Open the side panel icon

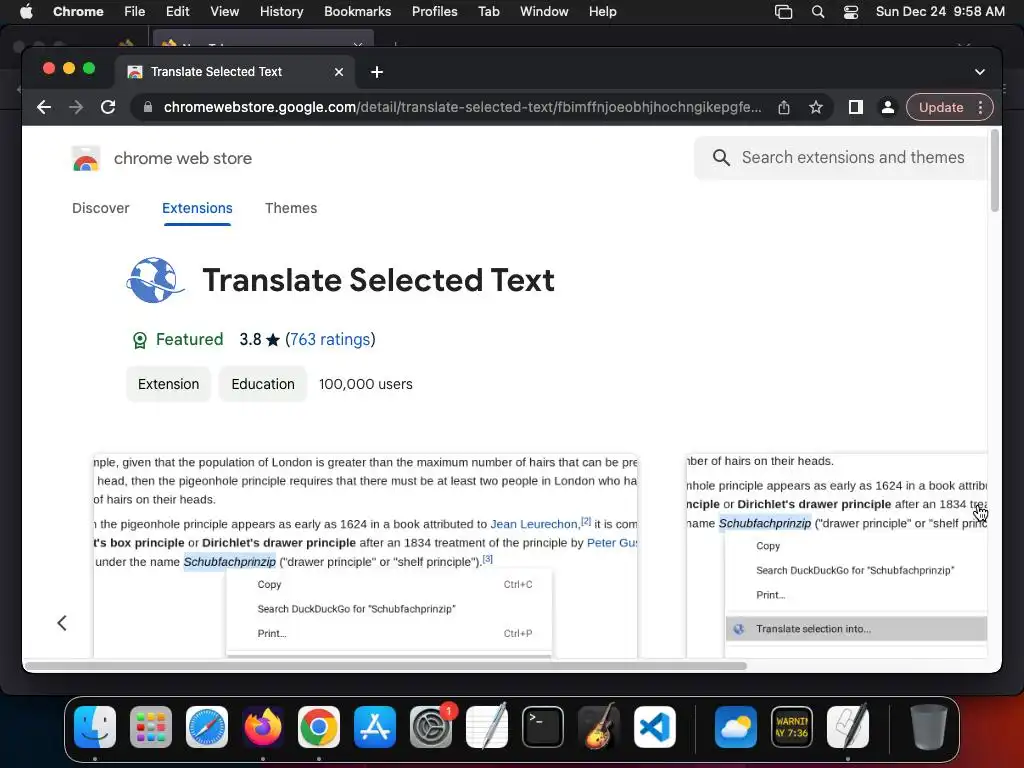856,107
